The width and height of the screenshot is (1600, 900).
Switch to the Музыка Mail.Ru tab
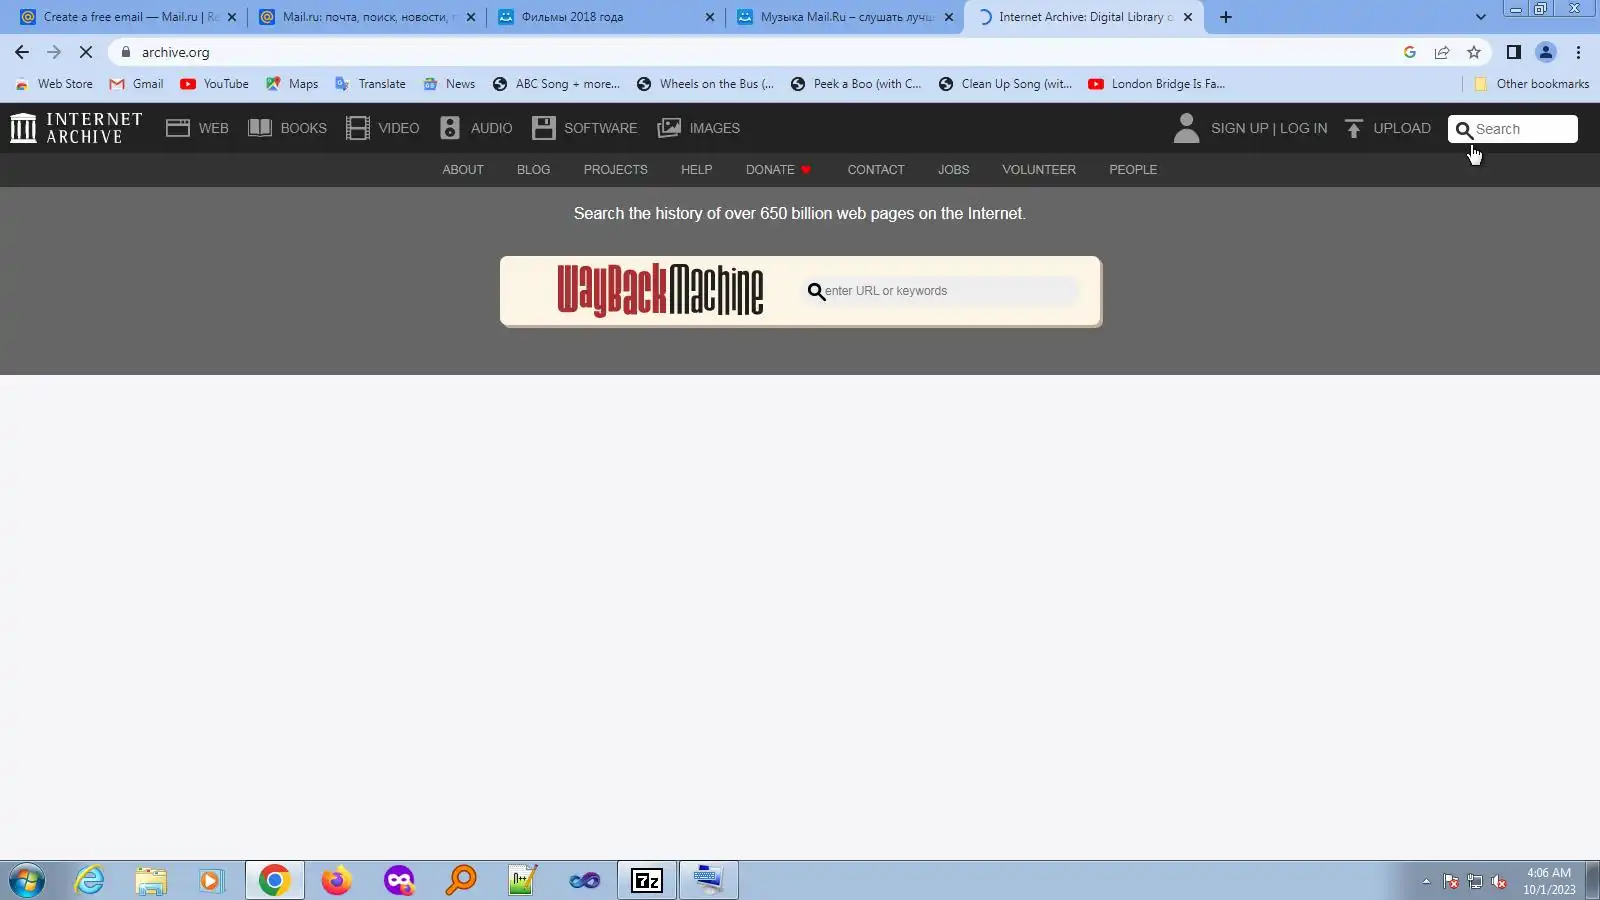point(845,17)
